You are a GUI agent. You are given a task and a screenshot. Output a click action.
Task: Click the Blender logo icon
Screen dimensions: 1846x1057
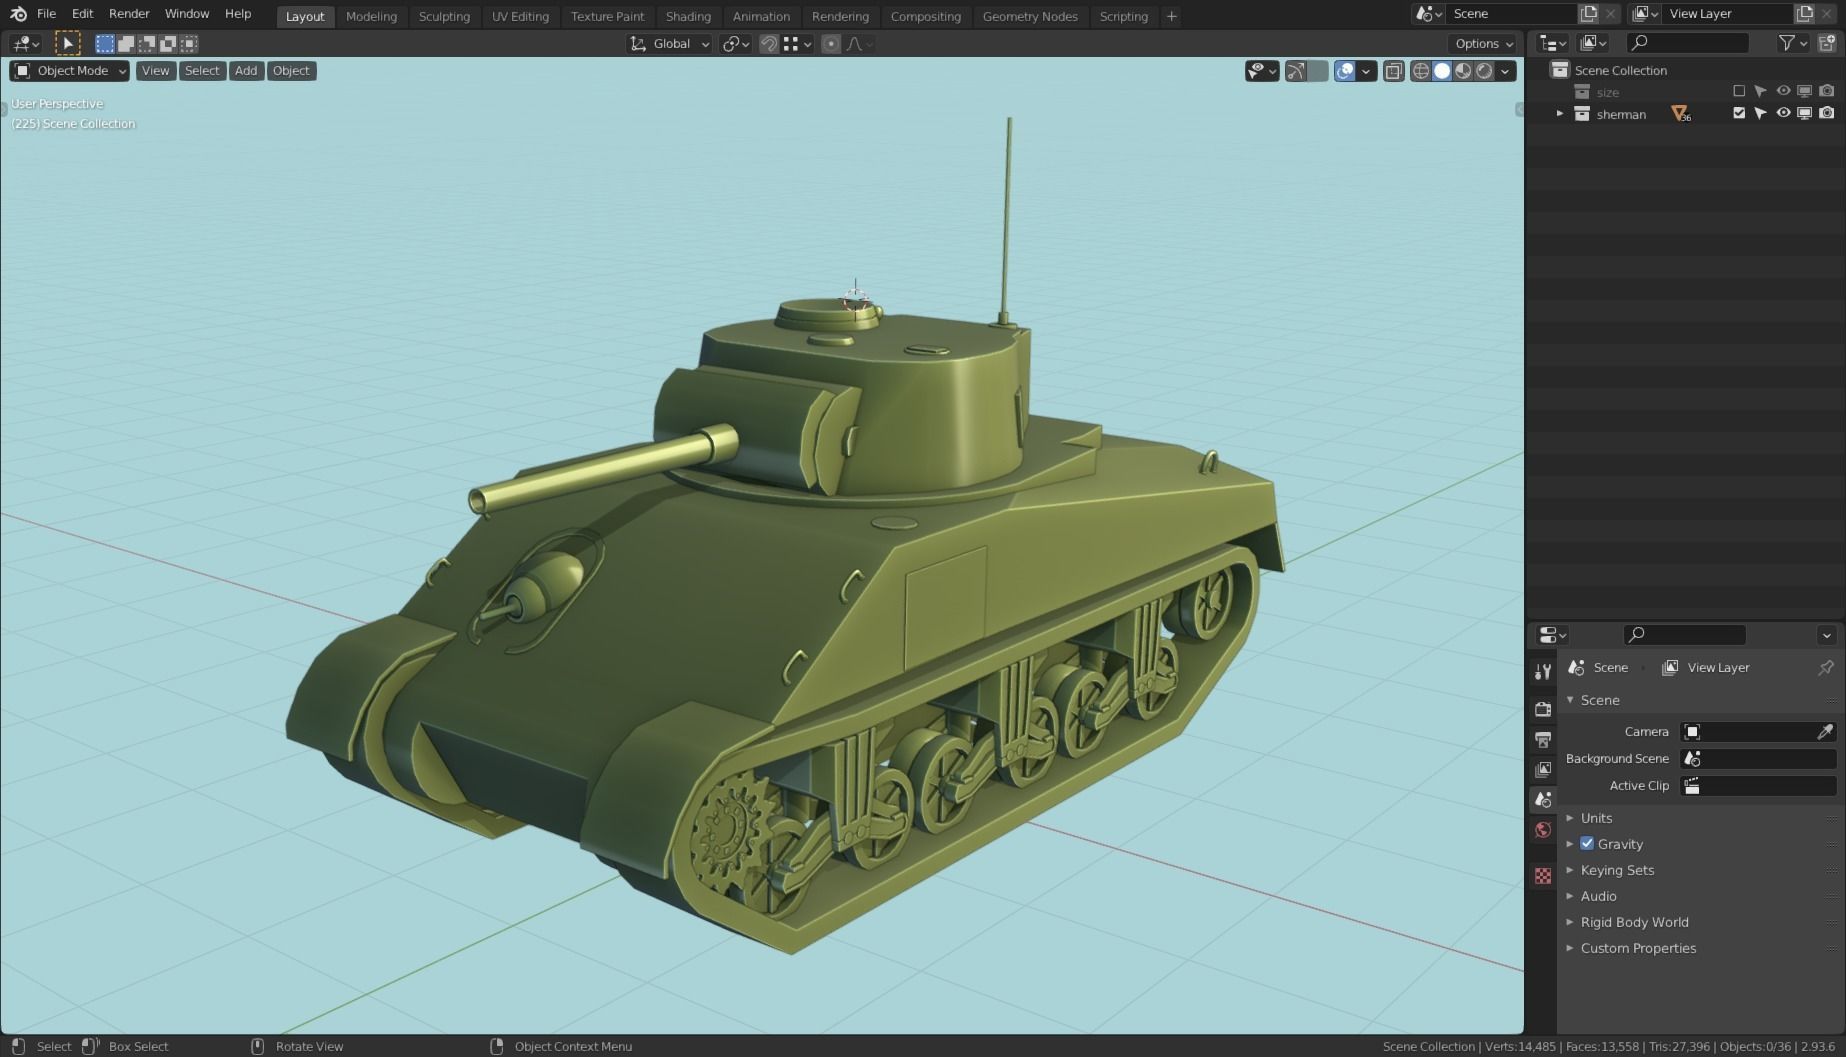tap(18, 14)
